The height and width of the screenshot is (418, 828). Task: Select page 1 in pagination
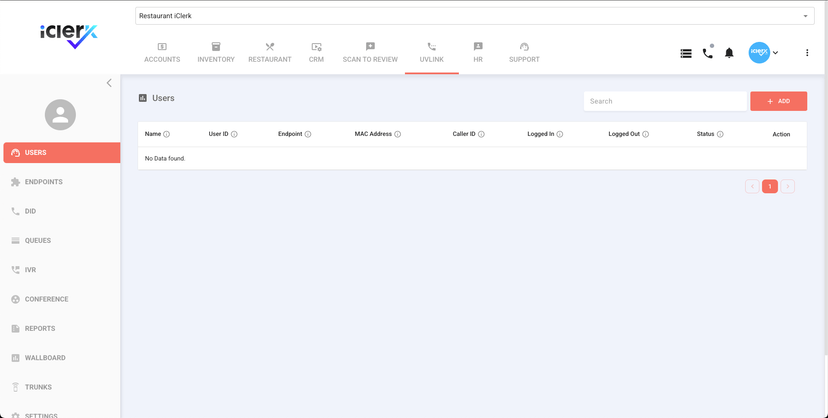pyautogui.click(x=770, y=186)
